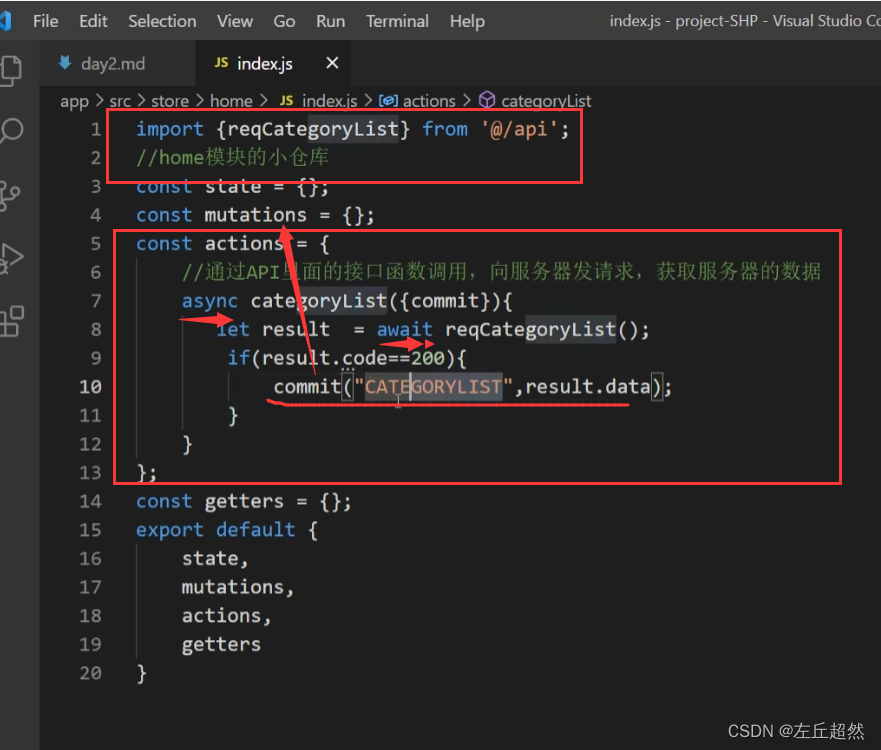Click 'CATEGORYLIST' string on line 10
Image resolution: width=881 pixels, height=750 pixels.
[x=433, y=387]
